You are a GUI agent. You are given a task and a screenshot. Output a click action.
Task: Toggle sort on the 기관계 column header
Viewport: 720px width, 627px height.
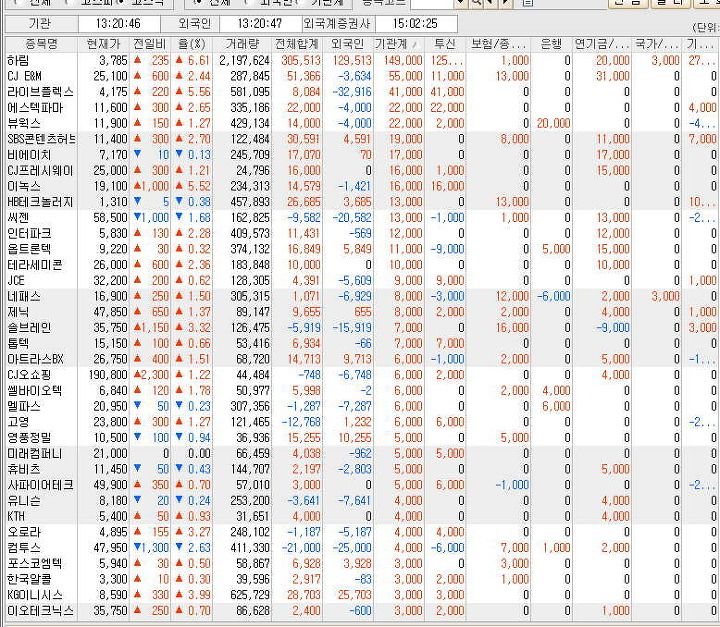(x=399, y=44)
